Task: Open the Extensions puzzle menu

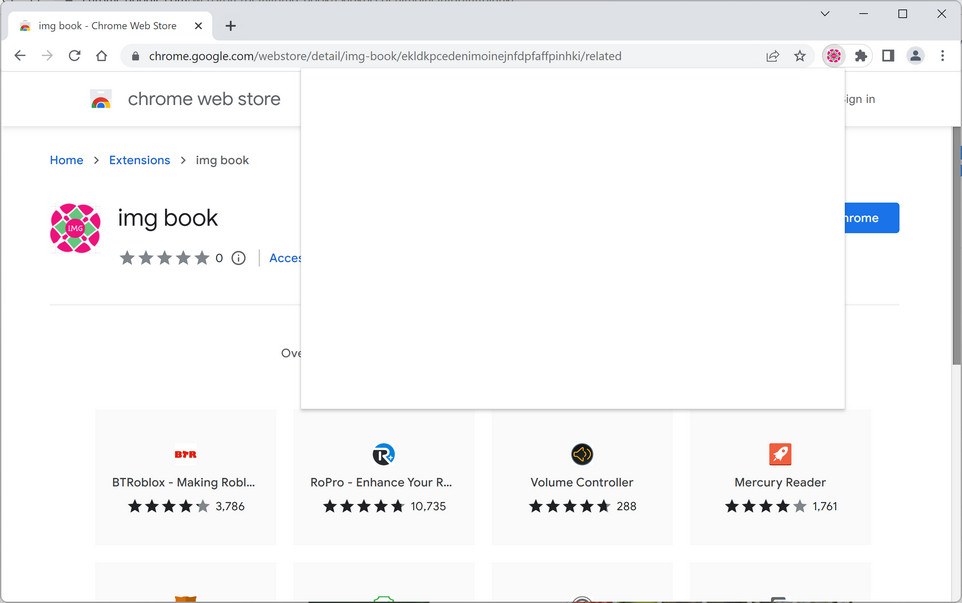Action: coord(861,56)
